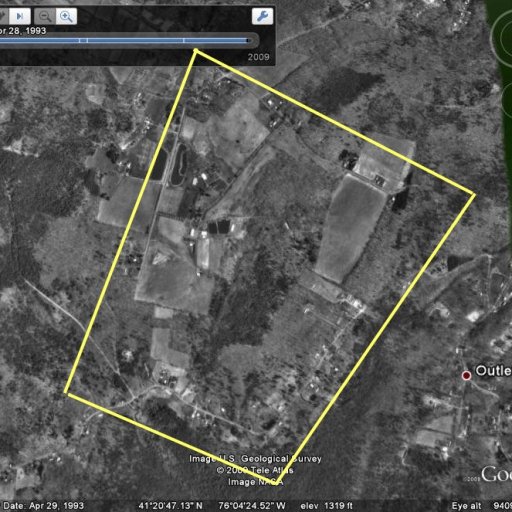The image size is (512, 512).
Task: Click the imagery date in status bar
Action: point(43,506)
